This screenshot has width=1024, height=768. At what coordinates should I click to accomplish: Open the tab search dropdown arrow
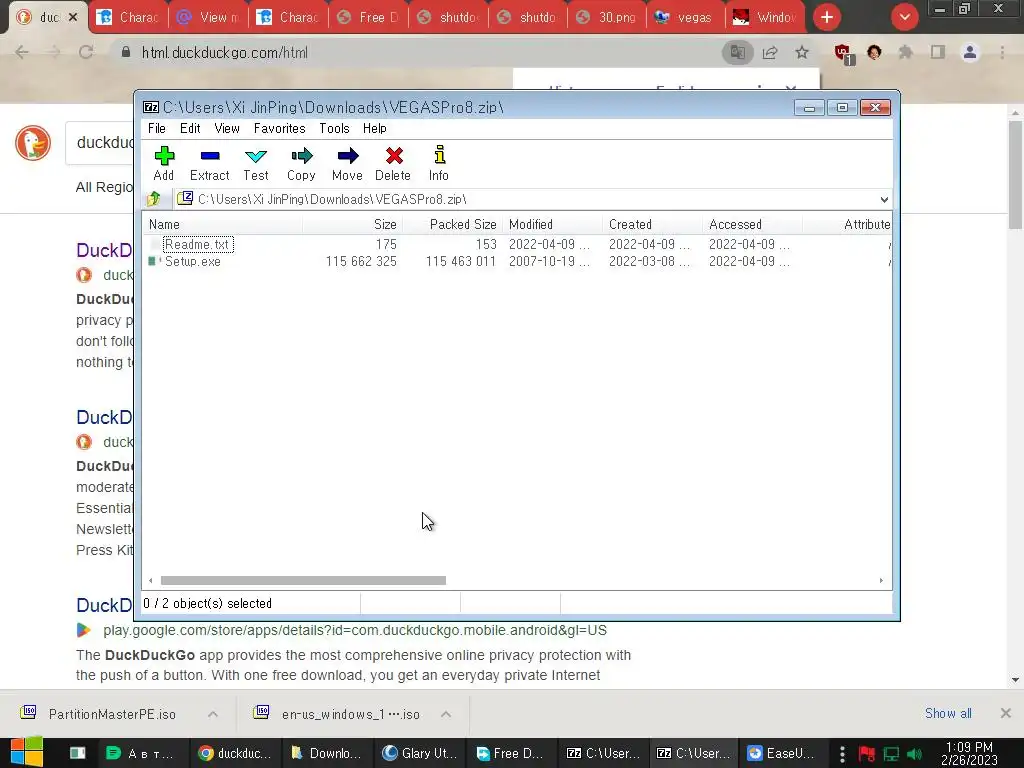click(x=904, y=17)
